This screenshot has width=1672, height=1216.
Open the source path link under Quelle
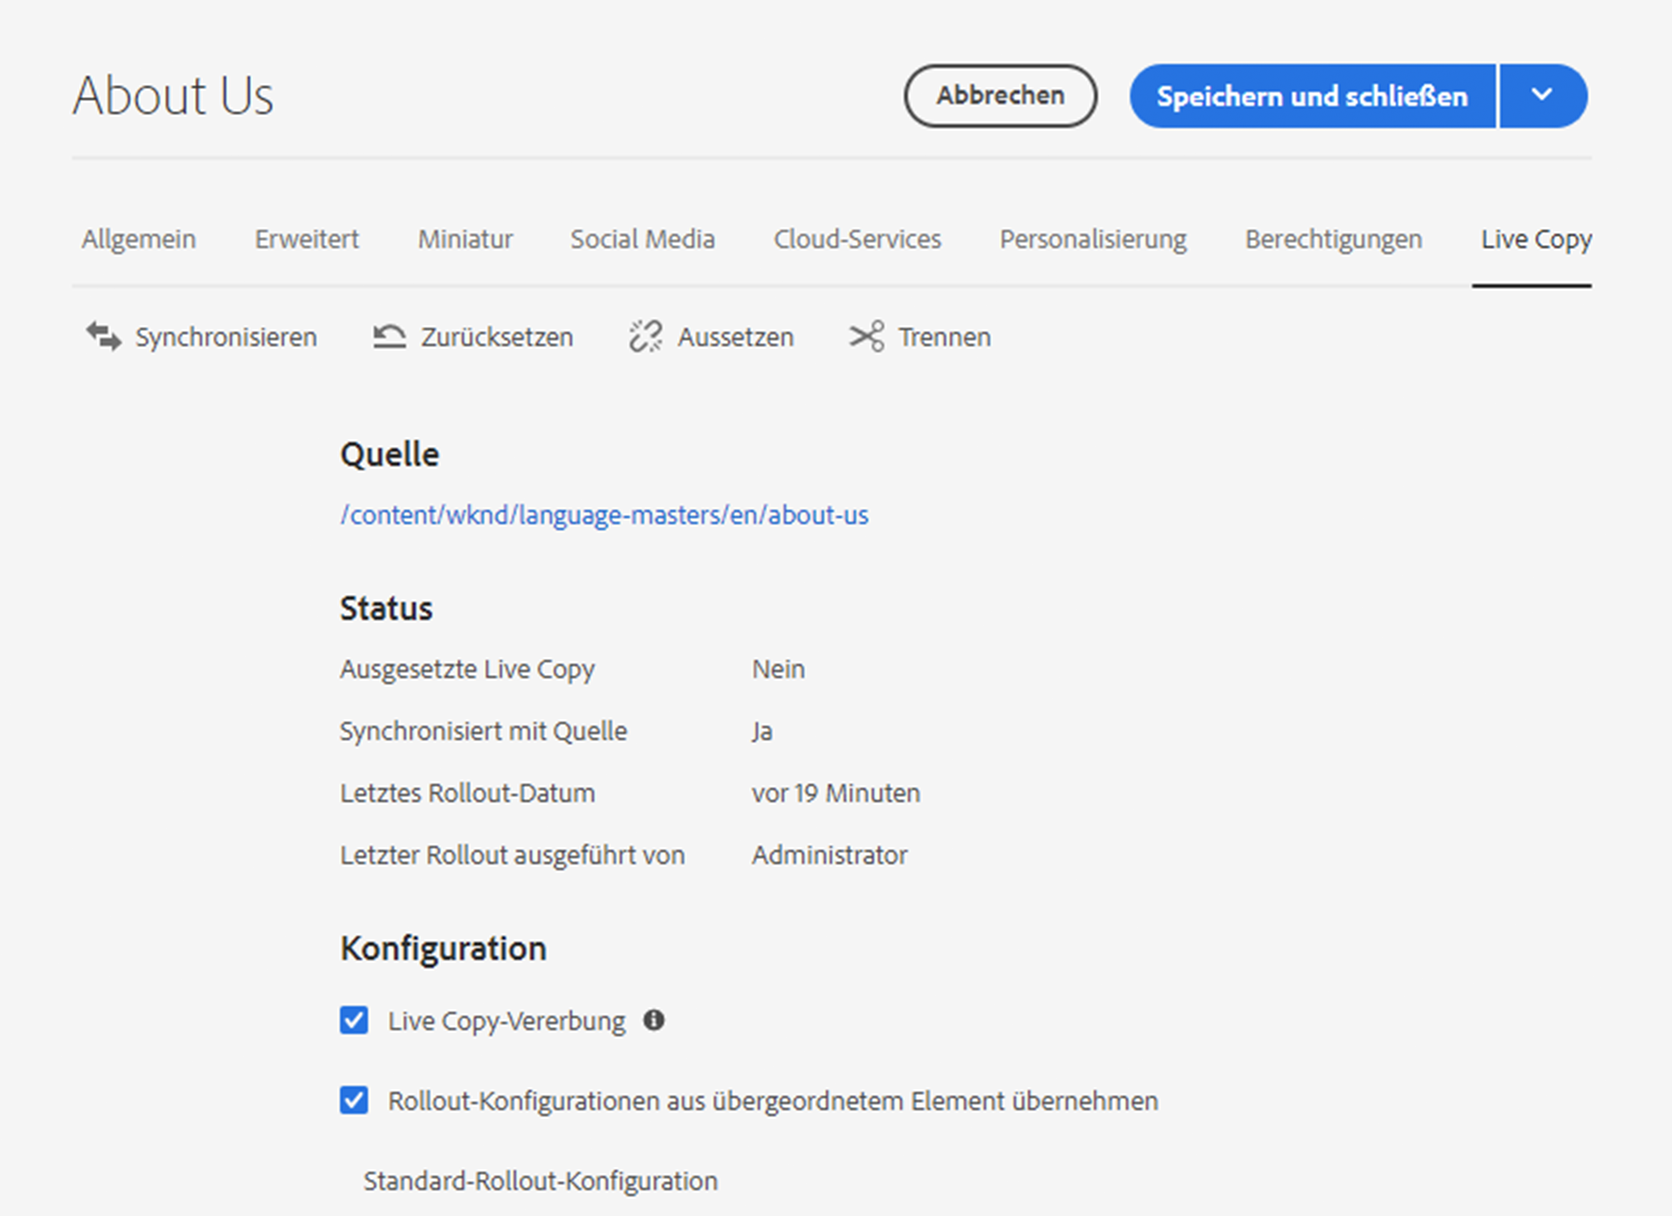click(604, 515)
